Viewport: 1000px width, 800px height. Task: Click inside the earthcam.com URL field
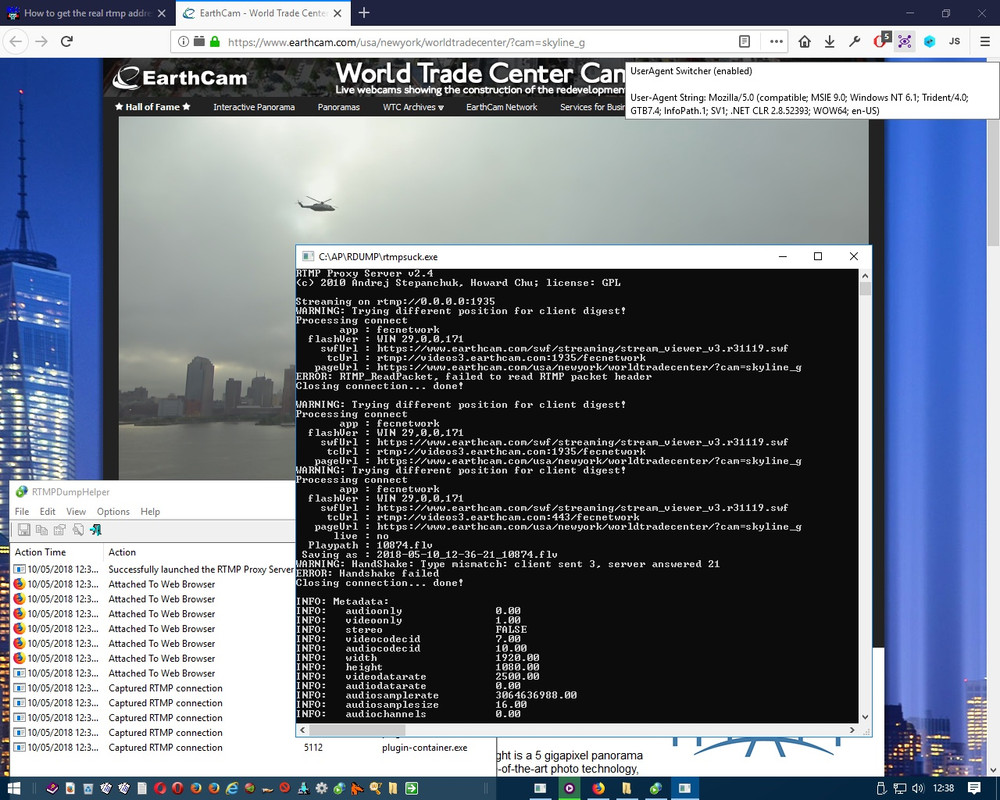tap(478, 42)
